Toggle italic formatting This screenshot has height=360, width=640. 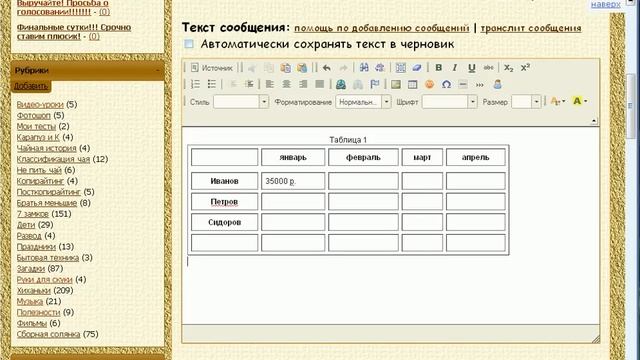(455, 68)
